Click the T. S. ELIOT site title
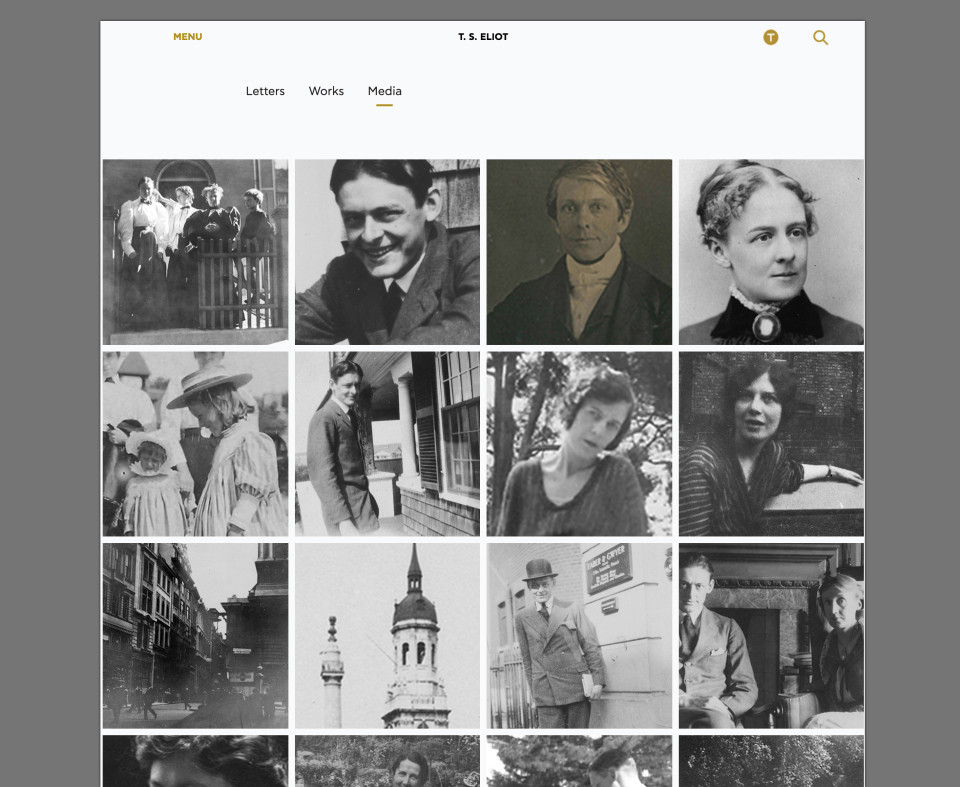This screenshot has height=787, width=960. click(x=483, y=37)
